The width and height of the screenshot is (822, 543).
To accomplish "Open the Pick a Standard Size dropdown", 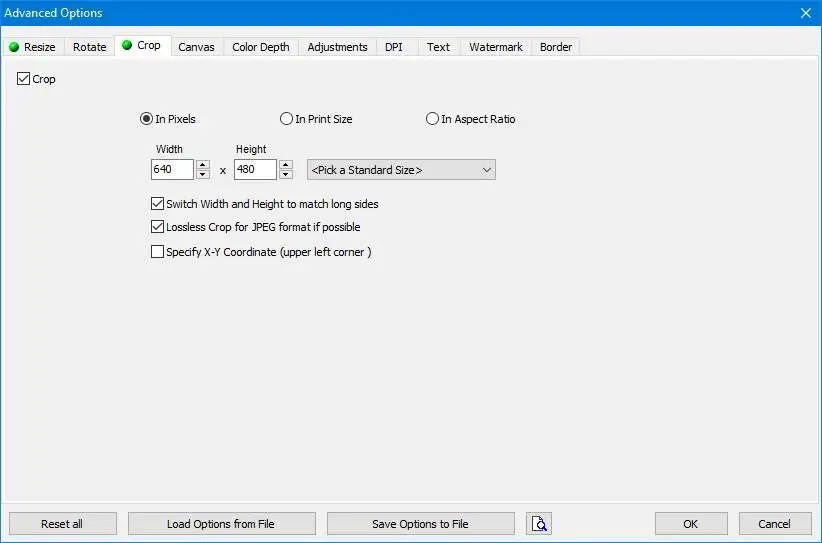I will pyautogui.click(x=401, y=170).
